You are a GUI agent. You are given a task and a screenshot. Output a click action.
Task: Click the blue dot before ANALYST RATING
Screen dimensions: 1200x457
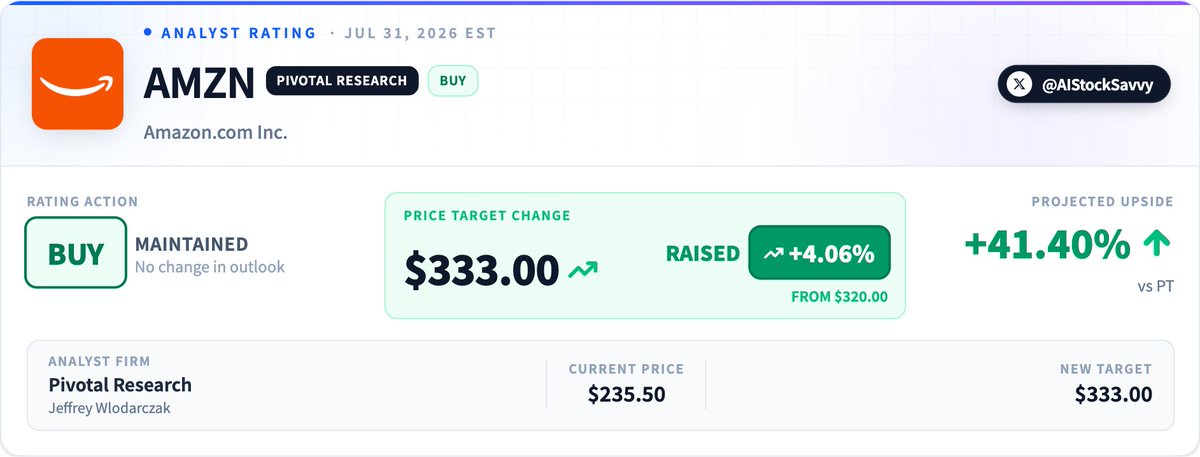(148, 32)
